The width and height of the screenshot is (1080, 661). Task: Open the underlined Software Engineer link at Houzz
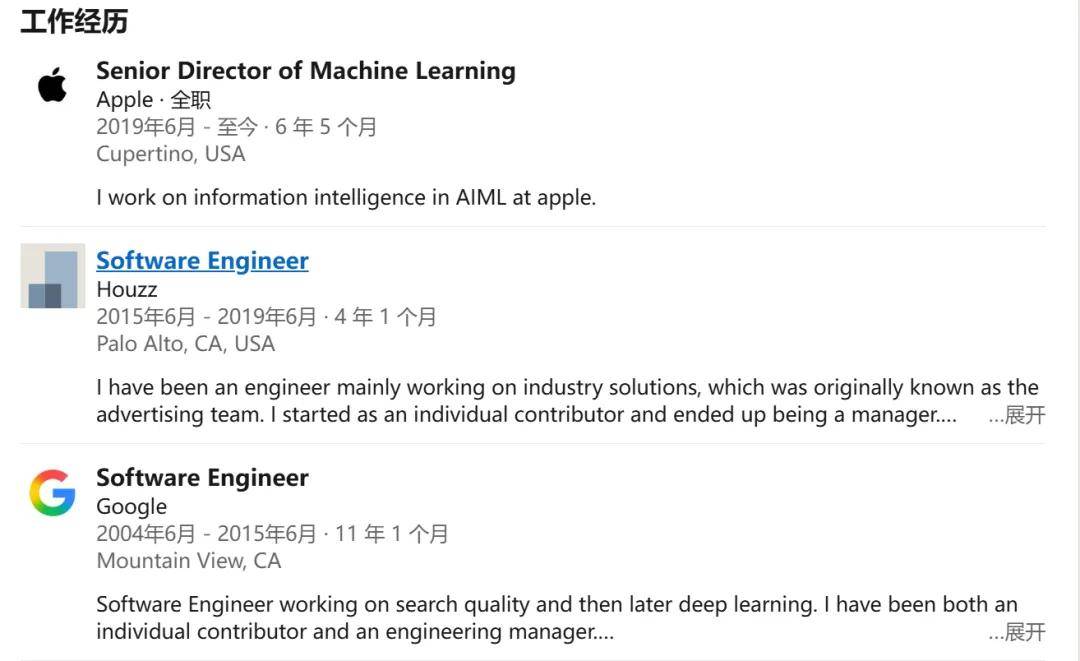tap(202, 261)
